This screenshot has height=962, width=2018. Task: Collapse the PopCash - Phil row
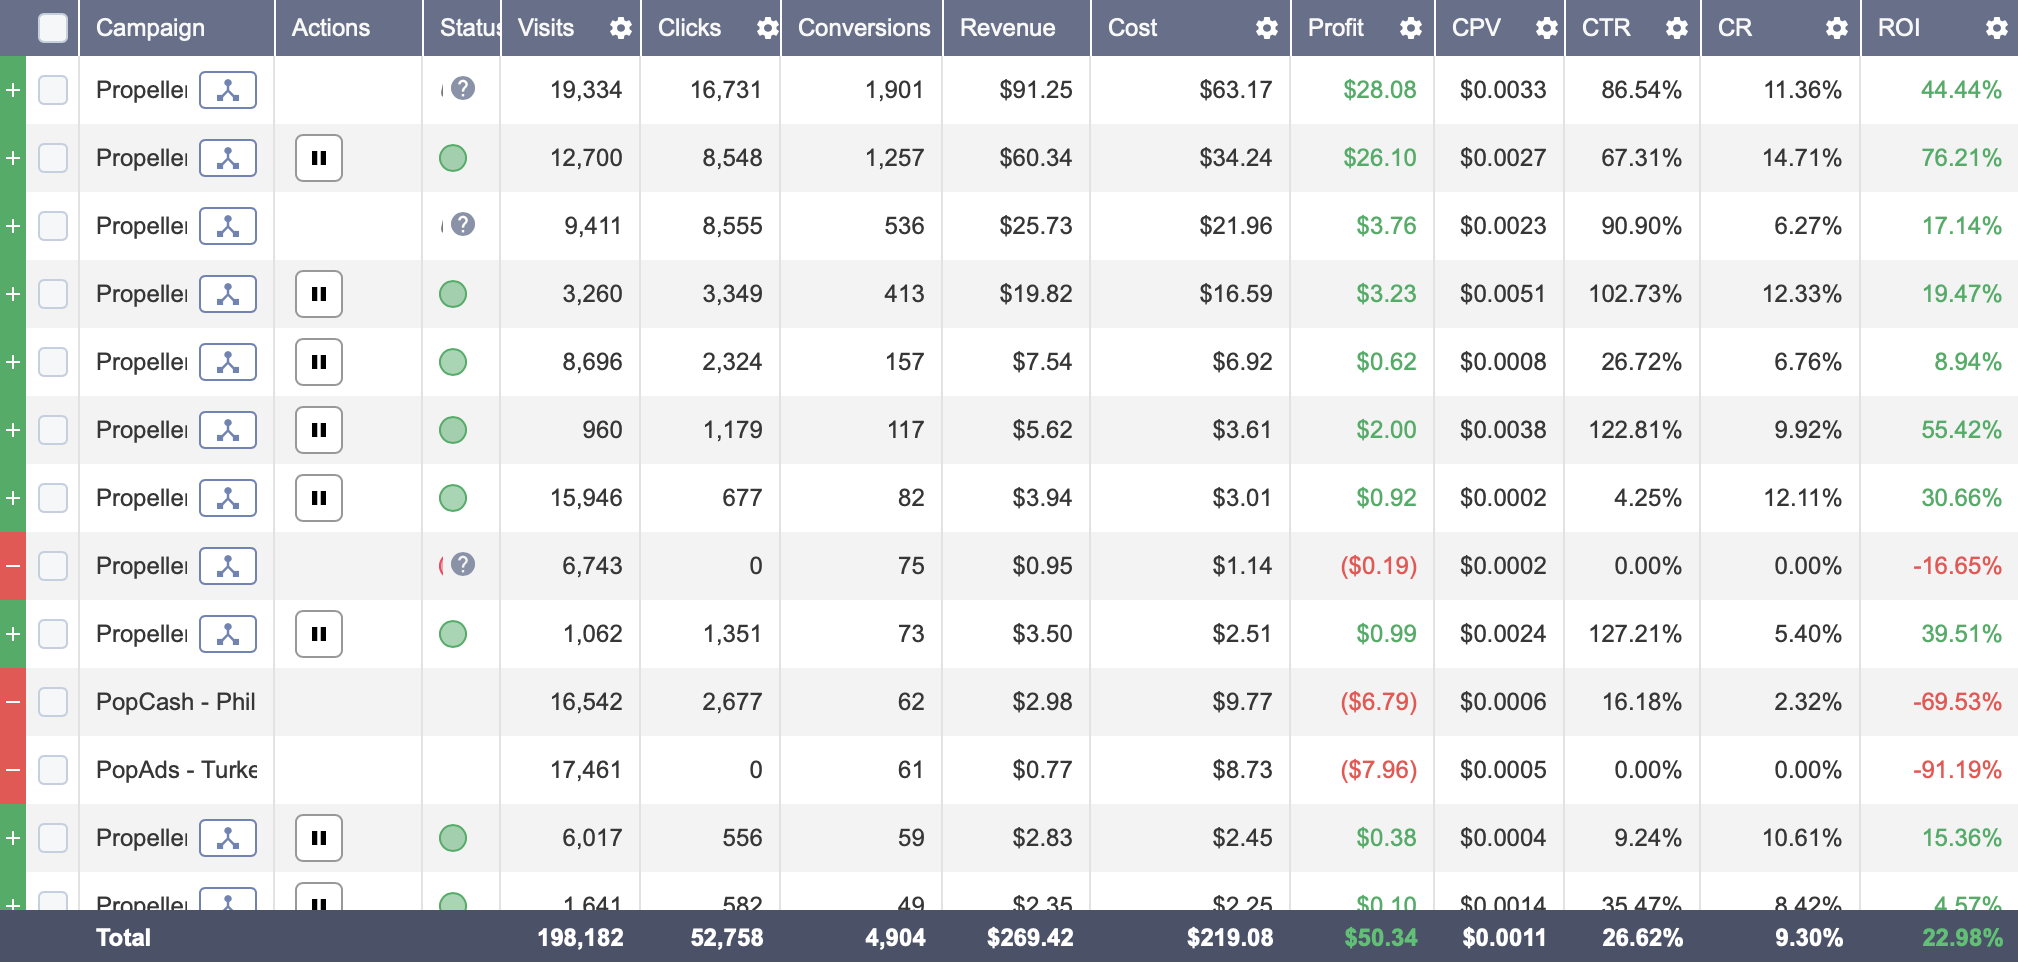click(x=13, y=702)
